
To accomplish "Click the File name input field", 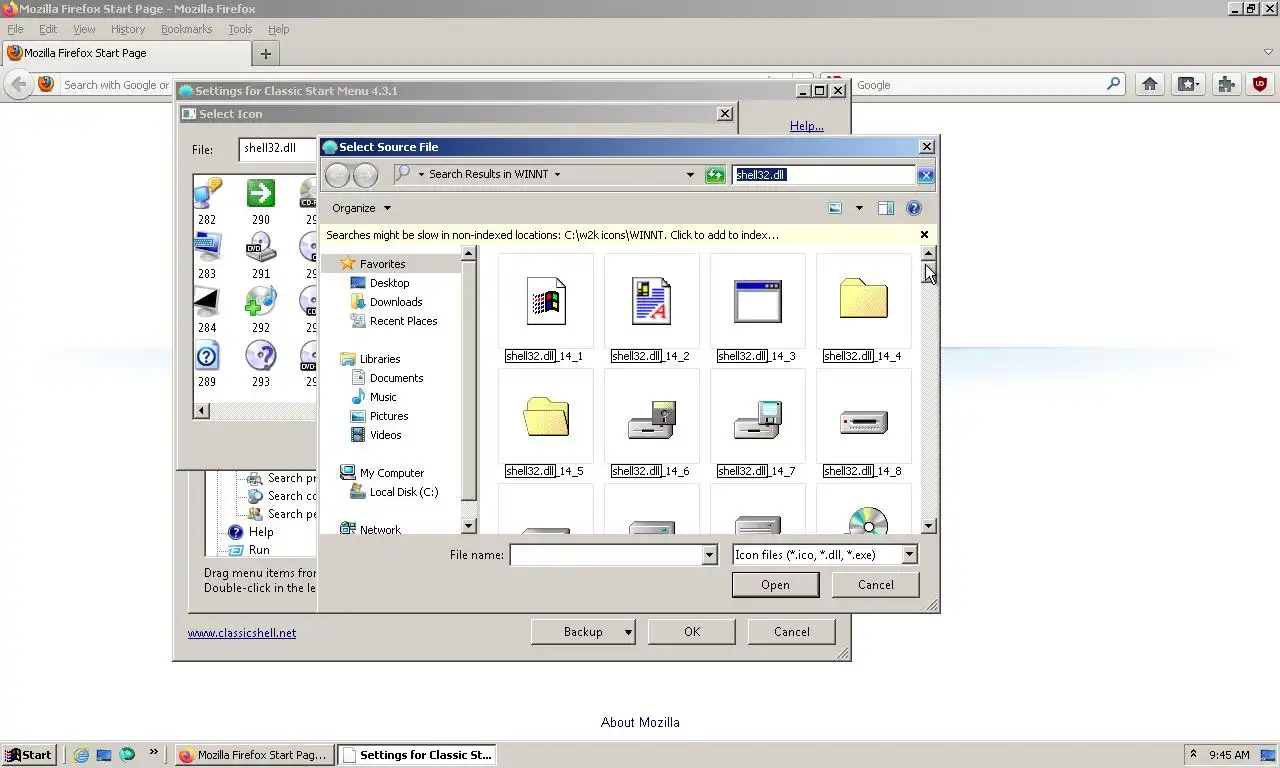I will 606,555.
